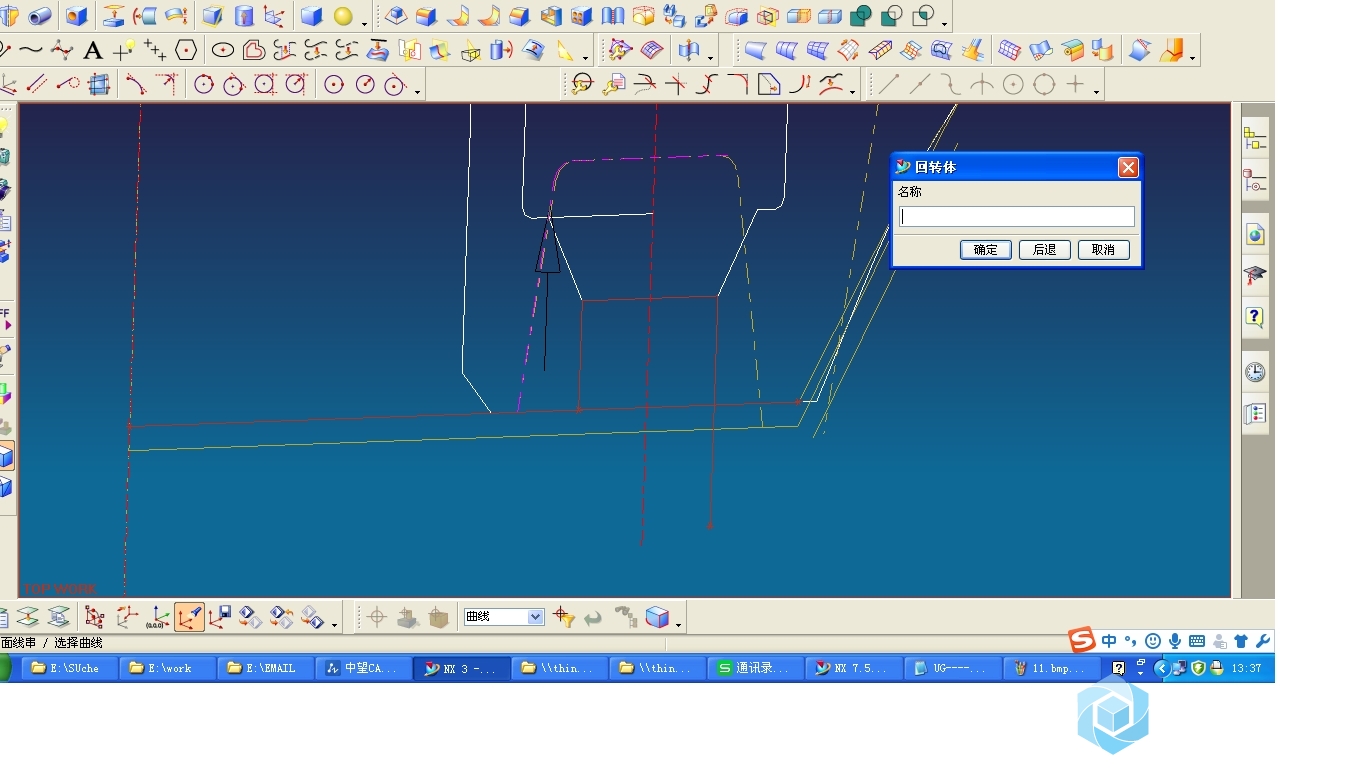Expand the grayed snap toolbar options arrow
Screen dimensions: 1360x768
click(1096, 91)
